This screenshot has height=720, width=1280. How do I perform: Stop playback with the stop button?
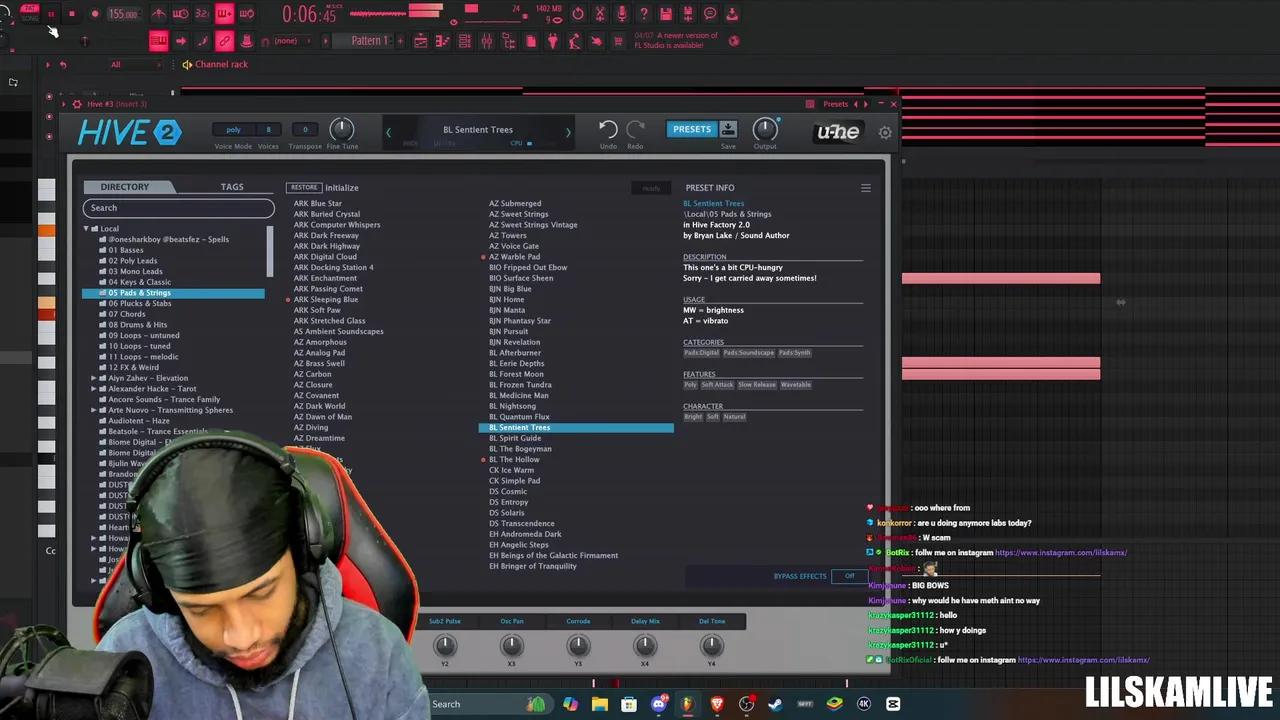tap(72, 14)
